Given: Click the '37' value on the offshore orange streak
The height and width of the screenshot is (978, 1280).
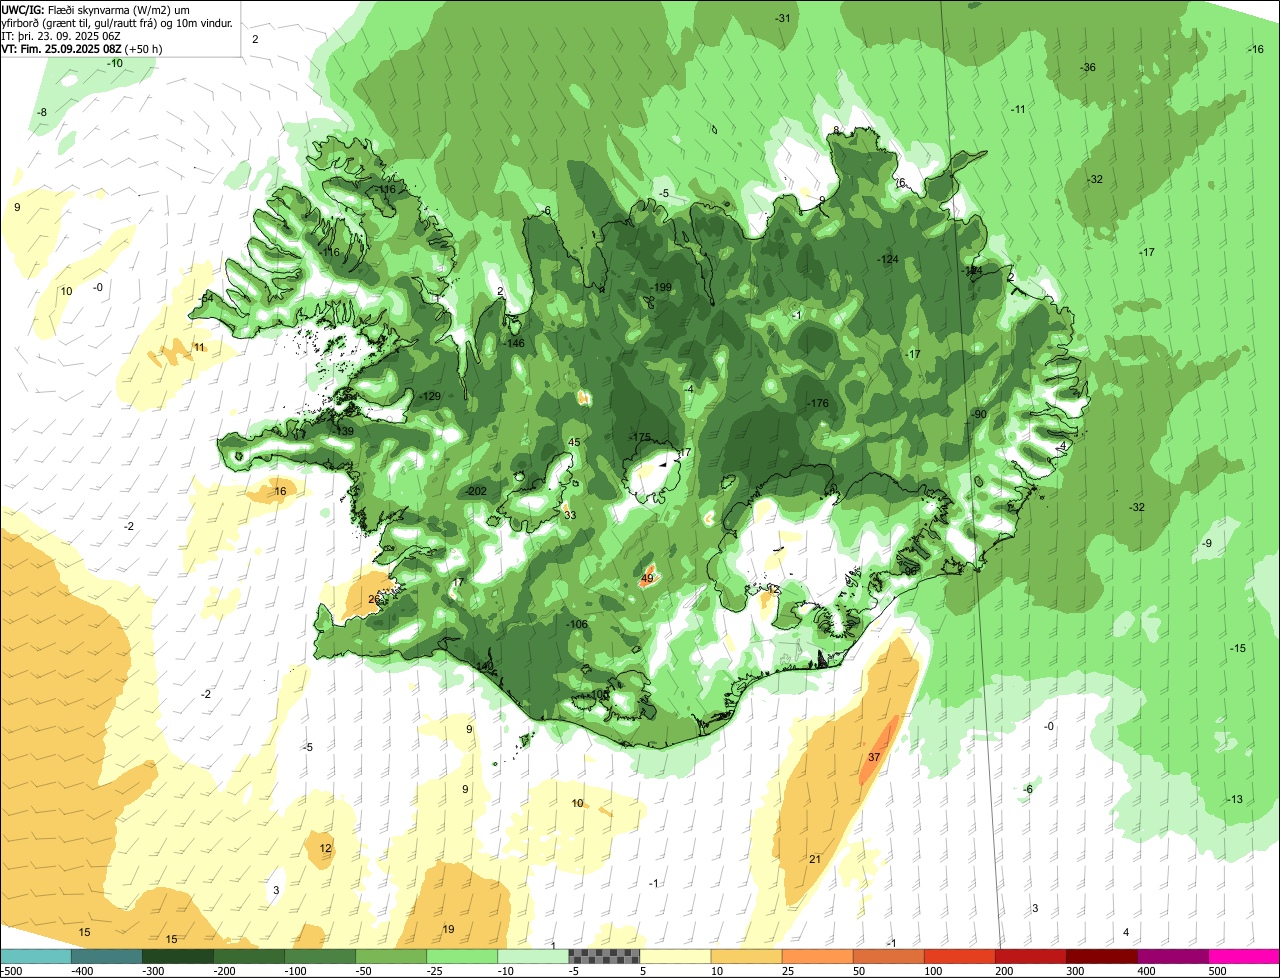Looking at the screenshot, I should 874,757.
